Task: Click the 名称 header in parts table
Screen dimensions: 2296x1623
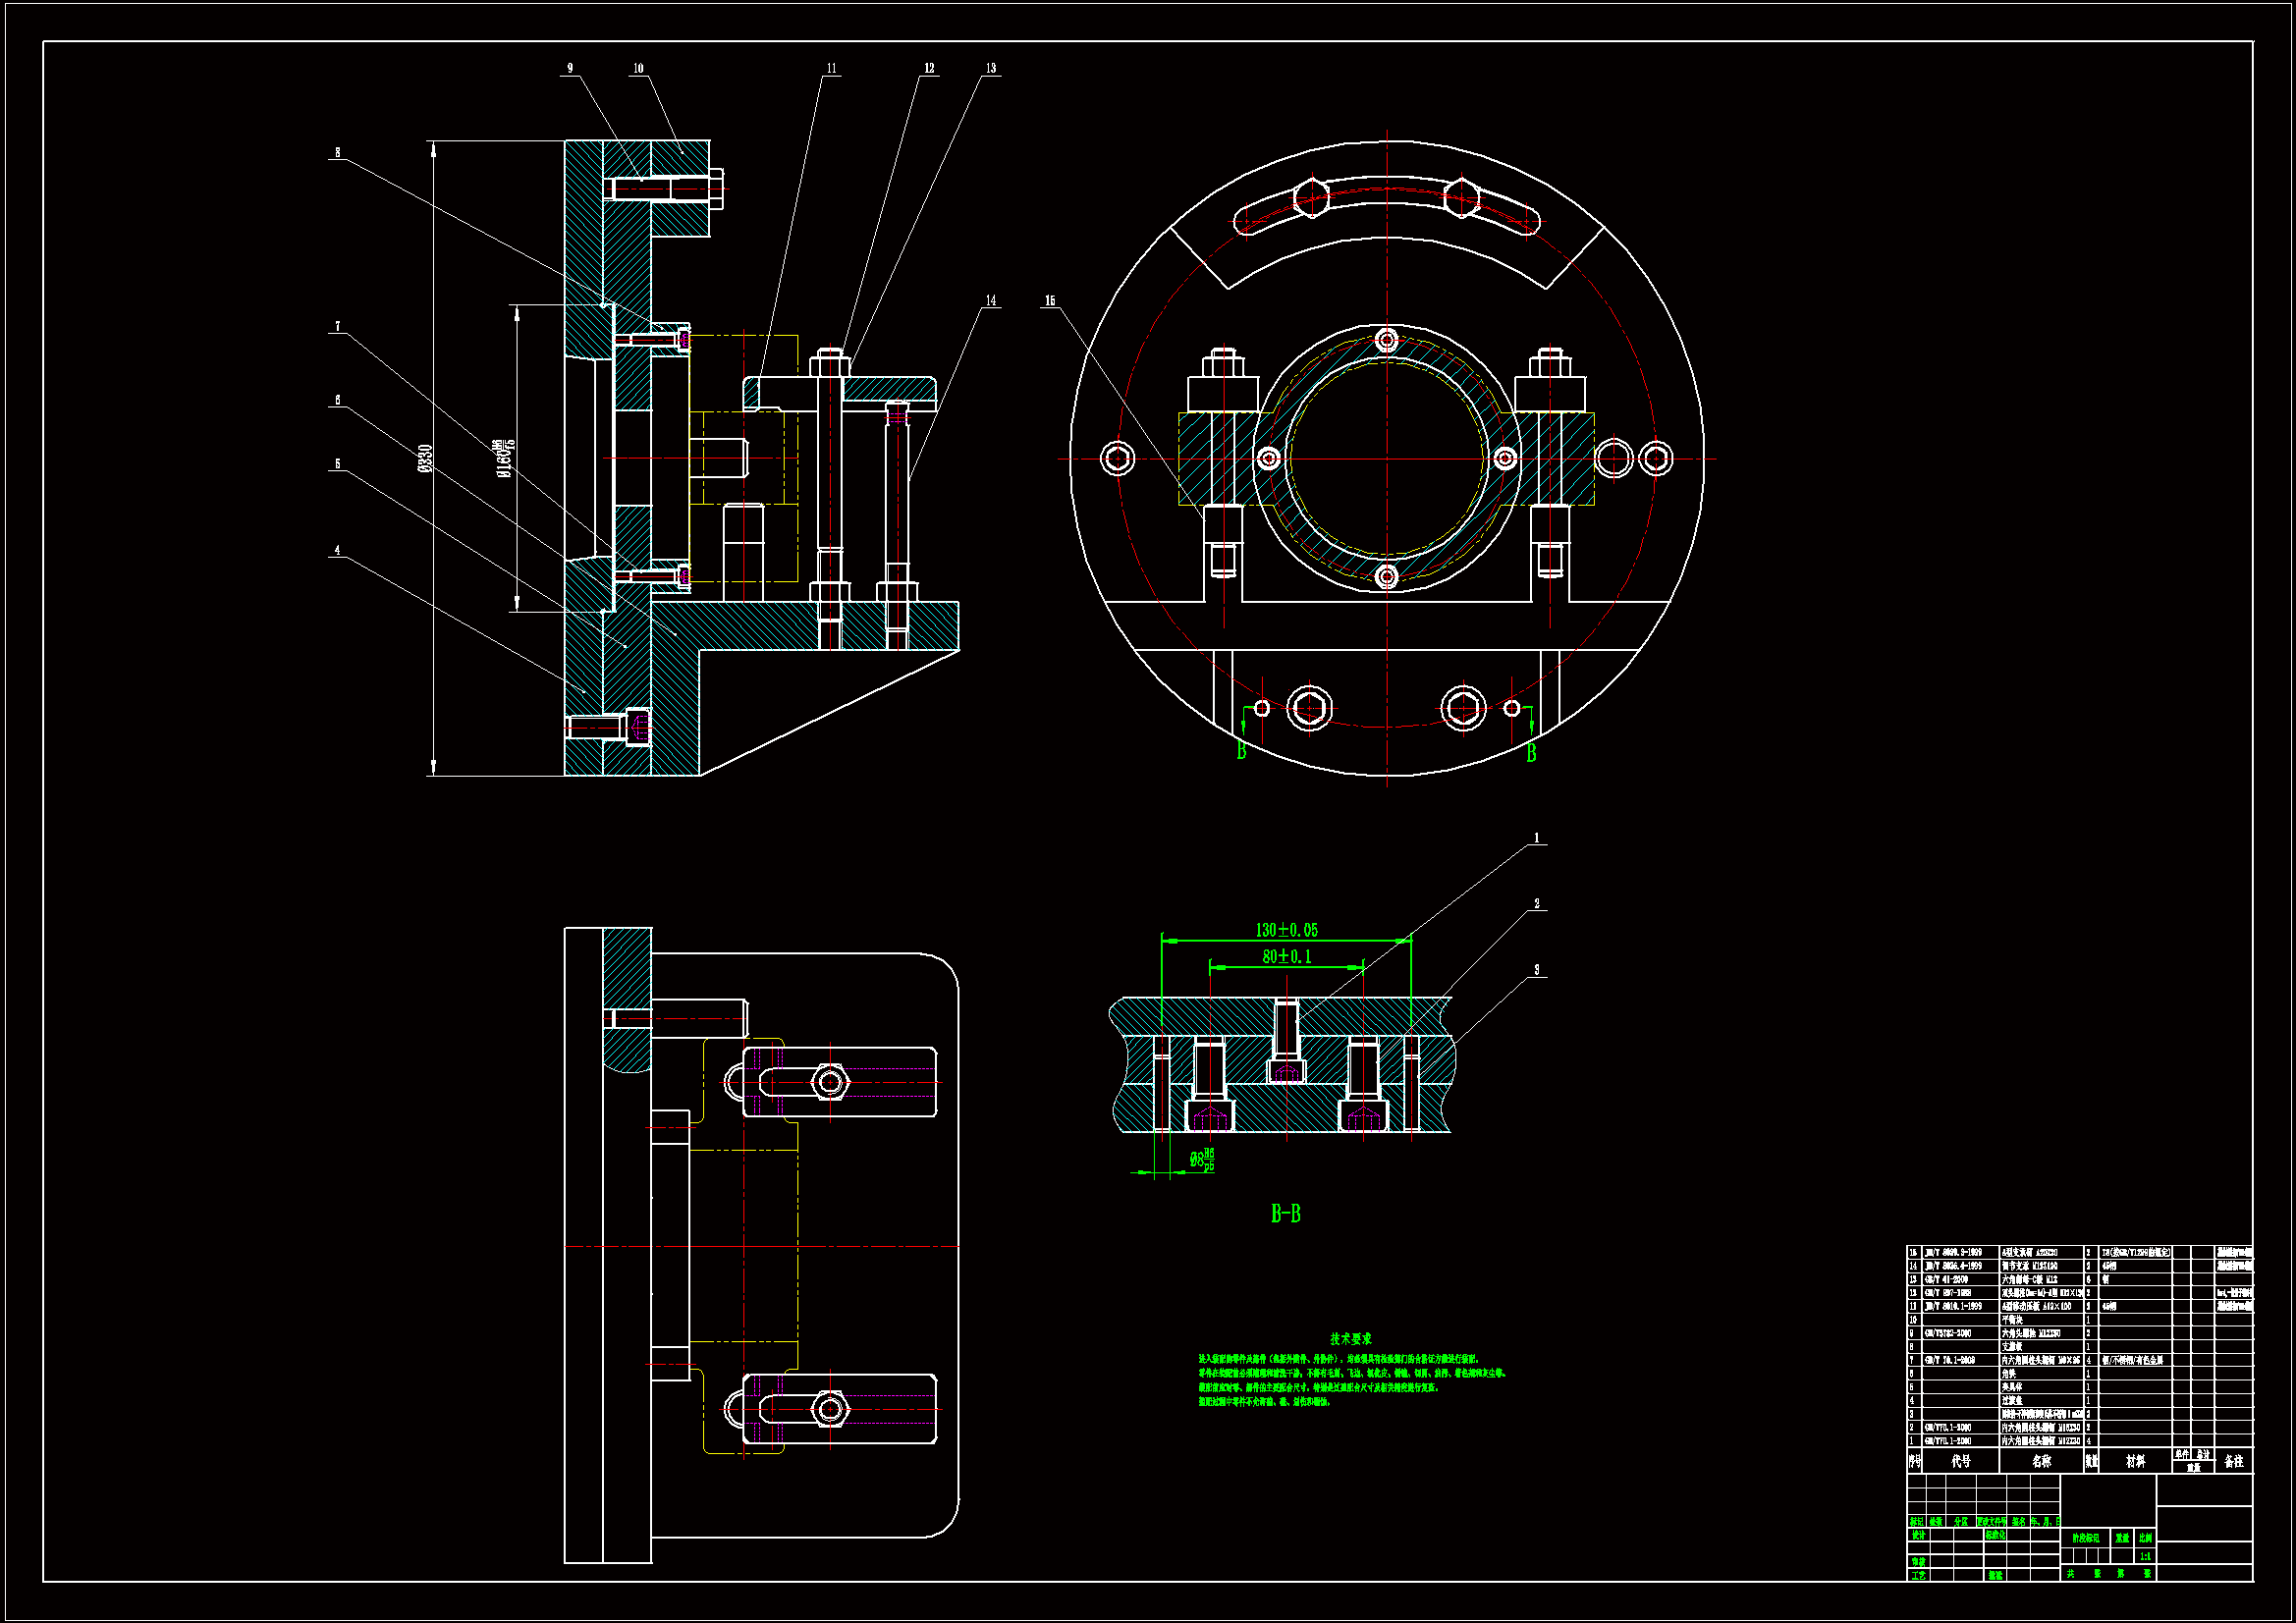Action: [x=2041, y=1462]
